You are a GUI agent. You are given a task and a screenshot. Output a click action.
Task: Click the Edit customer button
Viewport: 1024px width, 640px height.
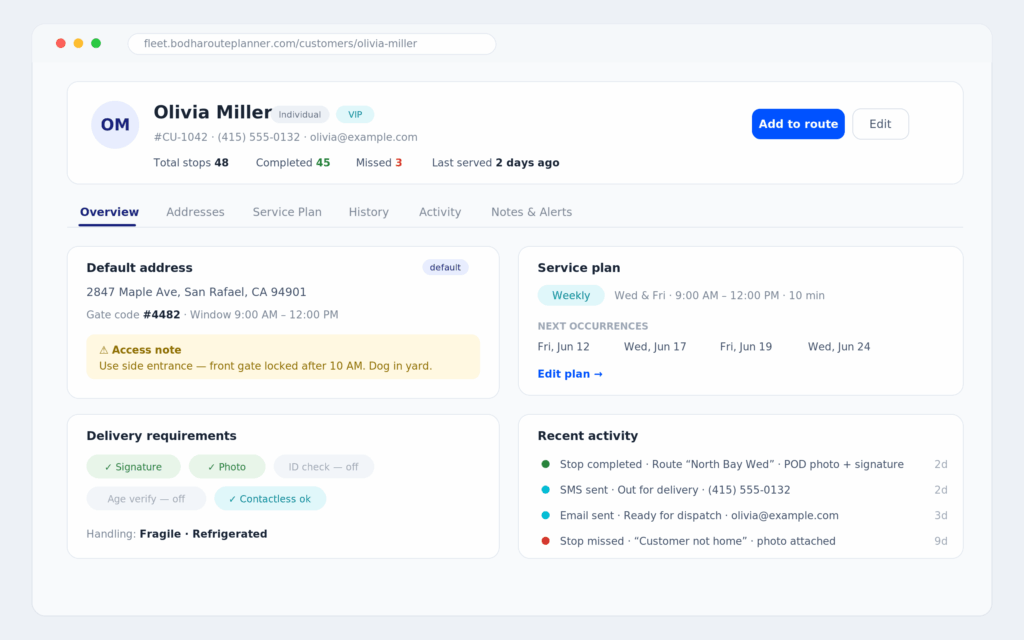click(880, 124)
